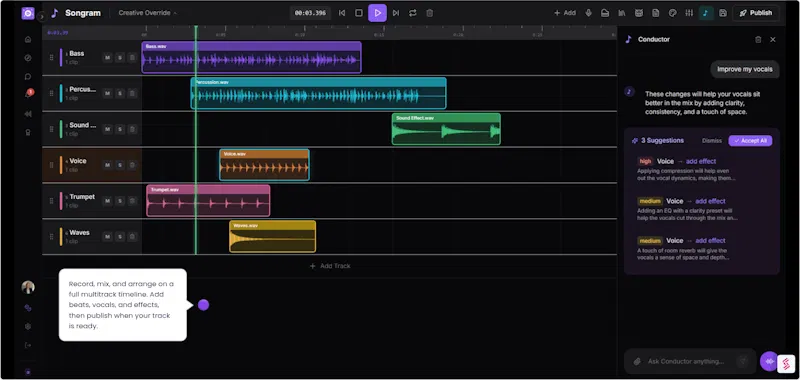
Task: Mute the Bass track
Action: (107, 58)
